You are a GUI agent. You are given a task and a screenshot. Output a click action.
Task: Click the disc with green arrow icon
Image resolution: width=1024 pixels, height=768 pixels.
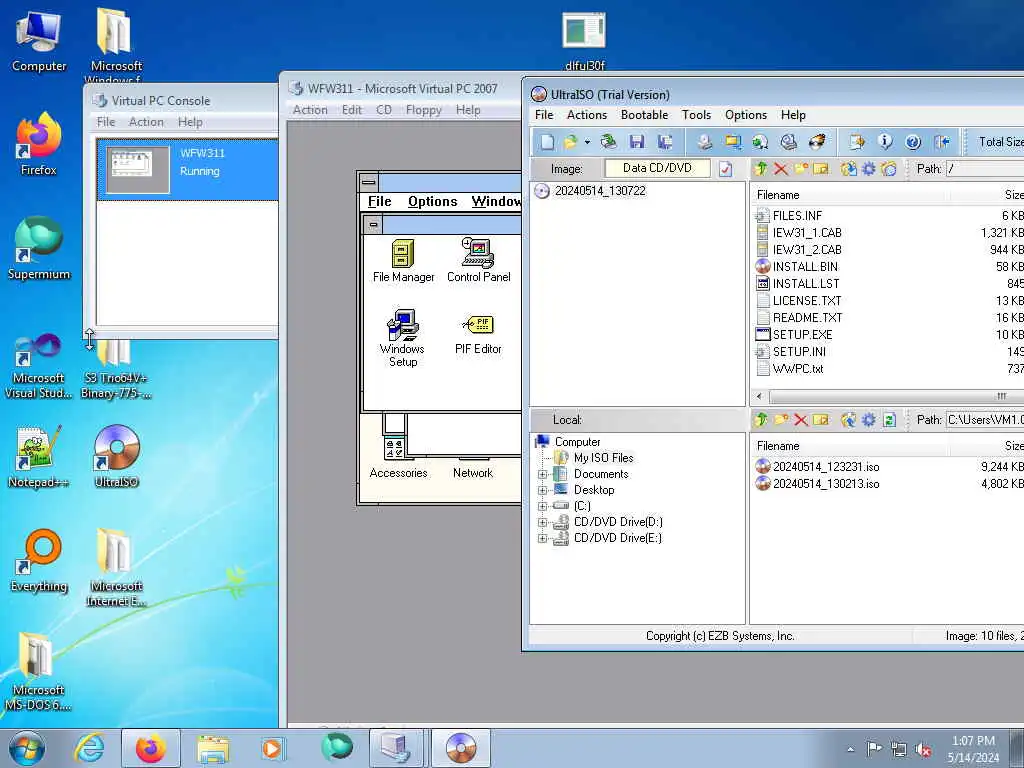tap(760, 142)
